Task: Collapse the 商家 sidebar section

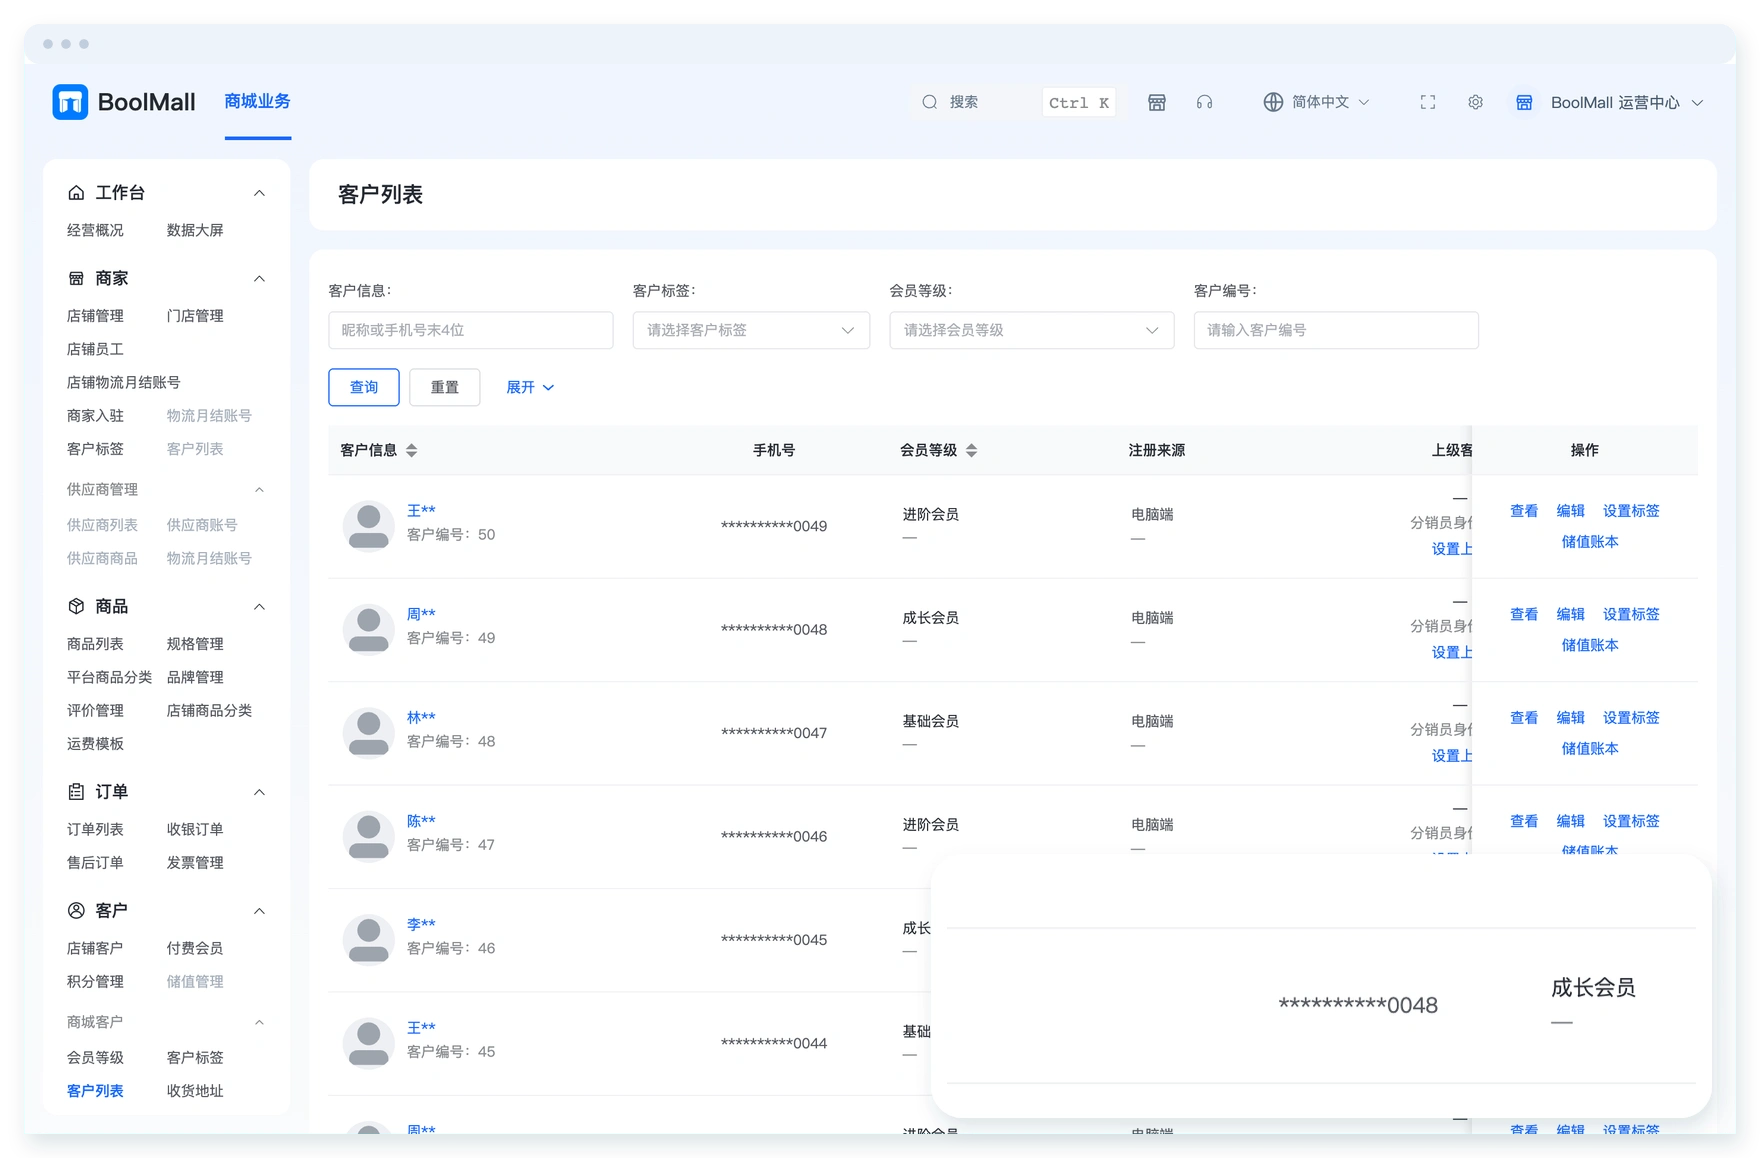Action: pyautogui.click(x=259, y=278)
